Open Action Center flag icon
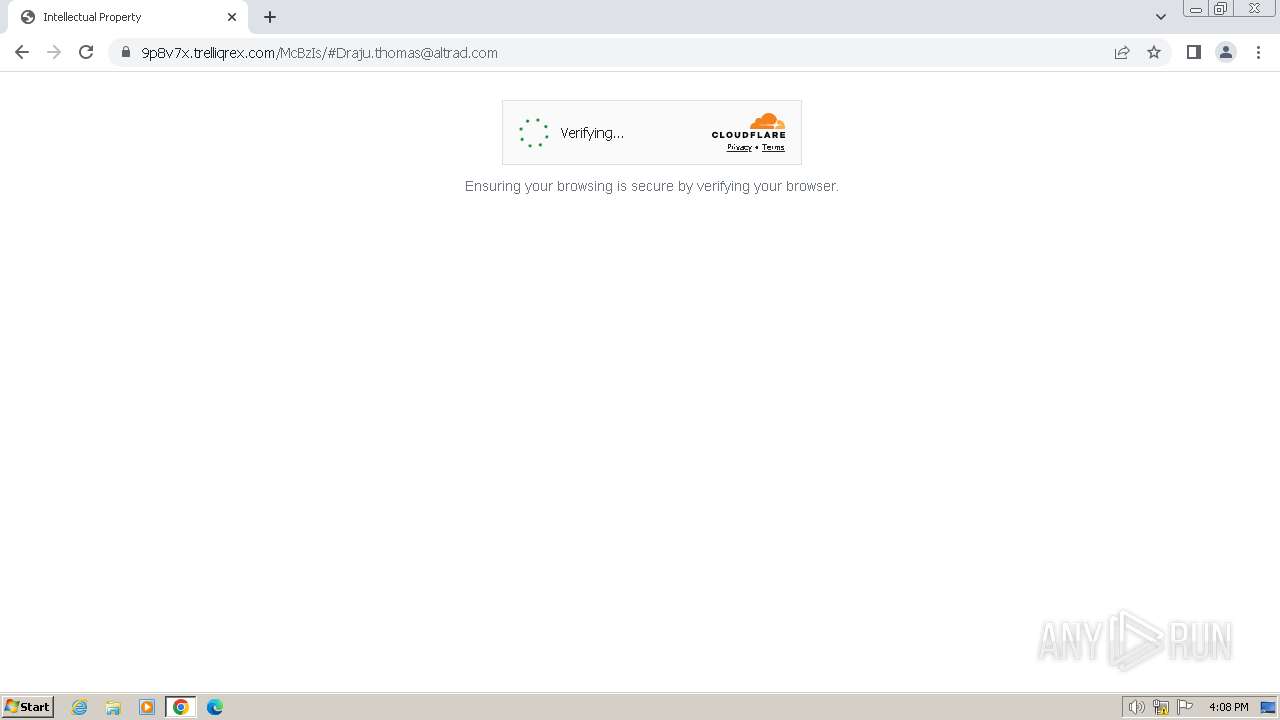Viewport: 1280px width, 720px height. [x=1185, y=707]
